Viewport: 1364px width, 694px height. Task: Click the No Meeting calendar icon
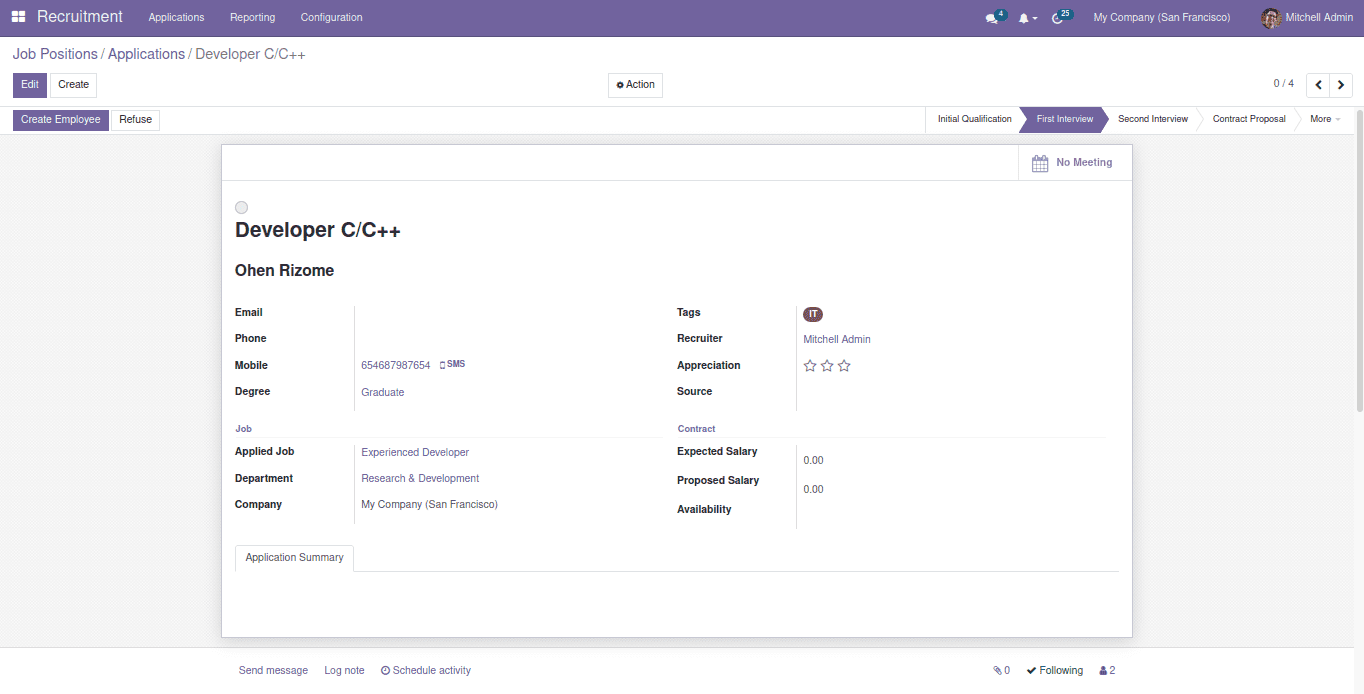[1040, 163]
